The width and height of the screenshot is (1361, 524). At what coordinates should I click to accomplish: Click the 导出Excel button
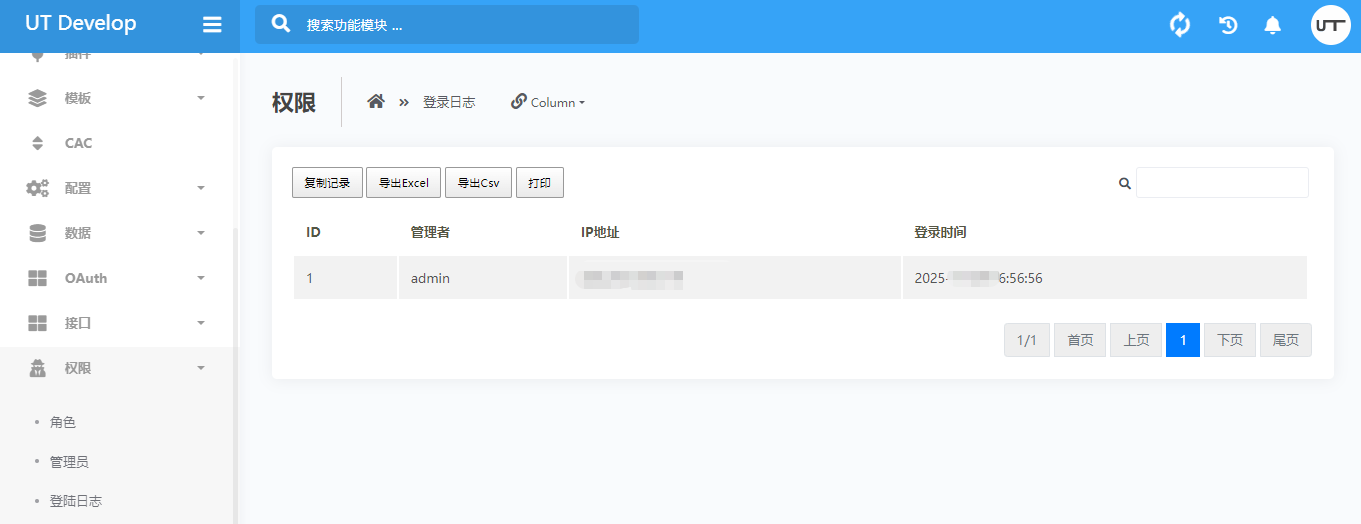(403, 183)
